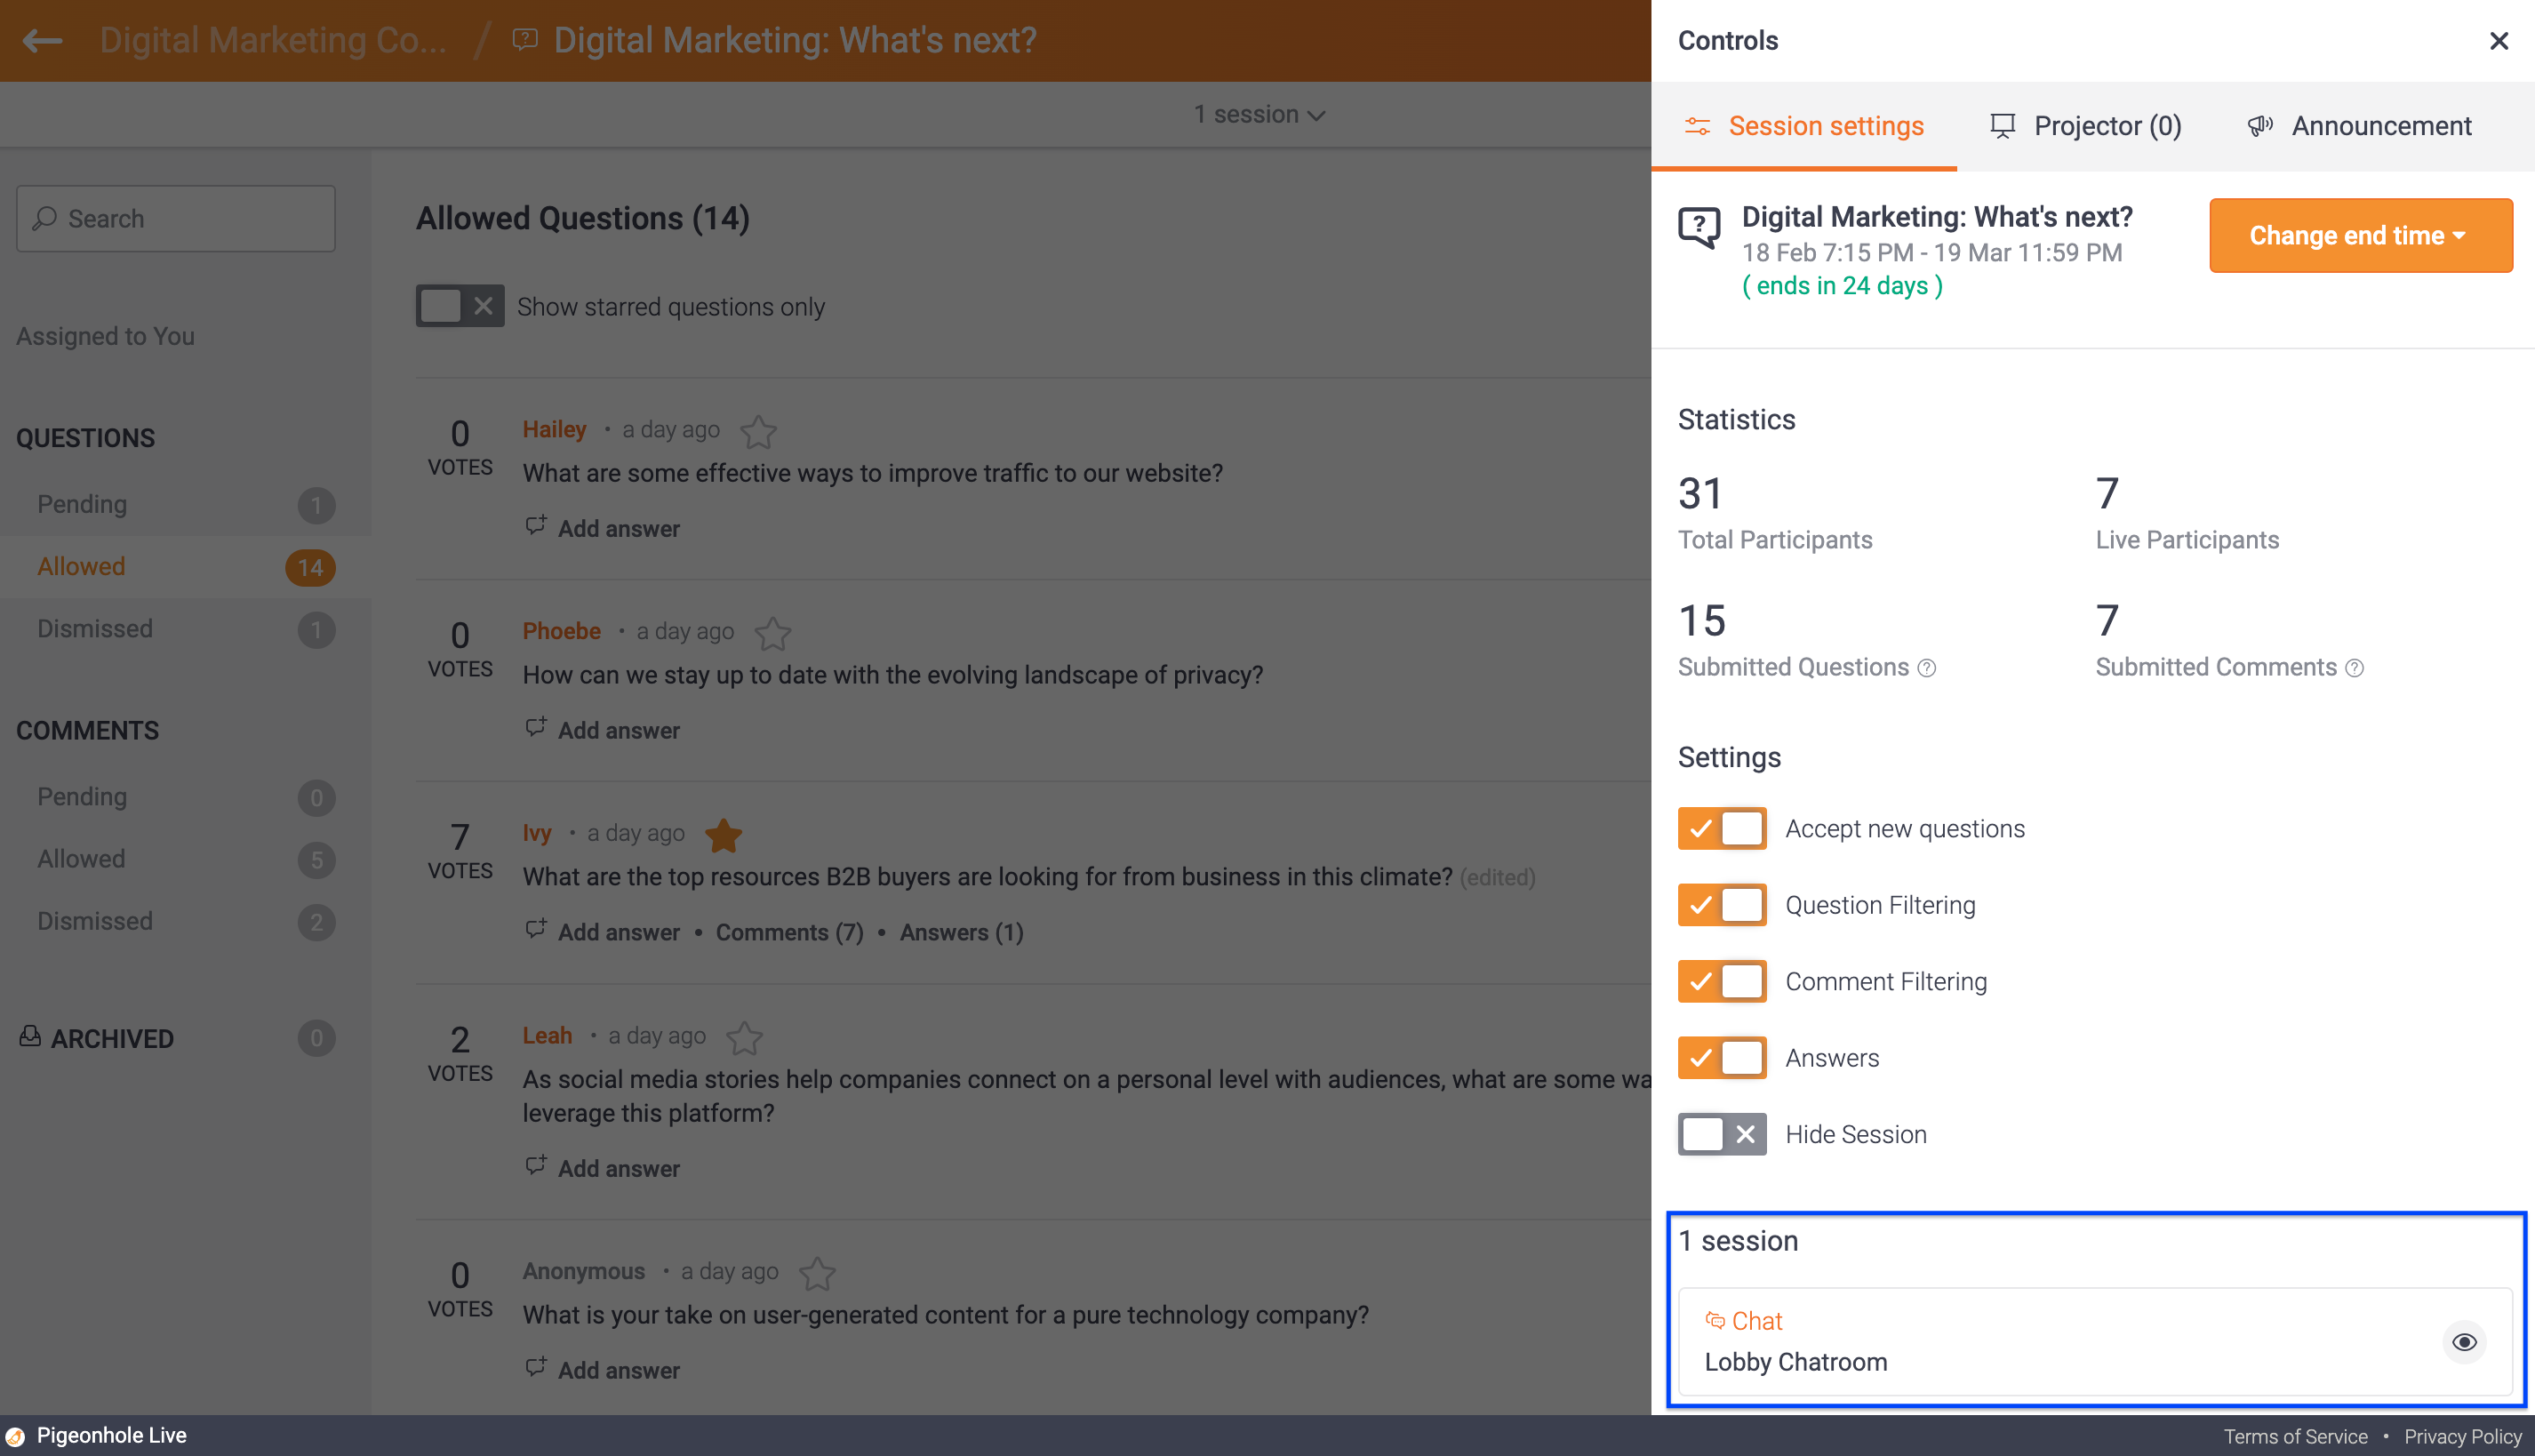Click the Search input field
The height and width of the screenshot is (1456, 2535).
point(176,218)
